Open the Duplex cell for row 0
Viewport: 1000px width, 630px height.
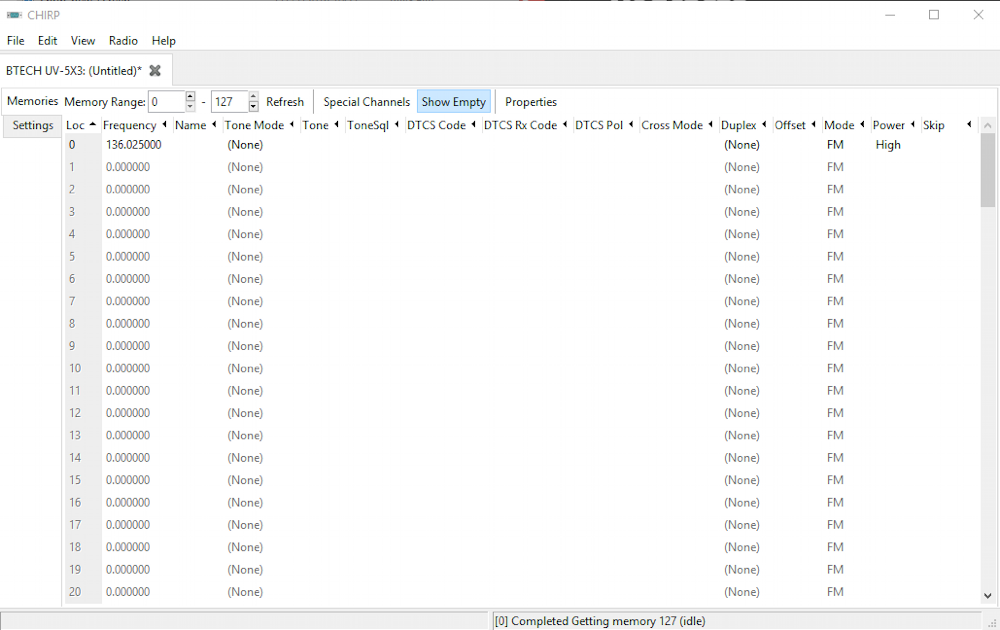pyautogui.click(x=742, y=145)
